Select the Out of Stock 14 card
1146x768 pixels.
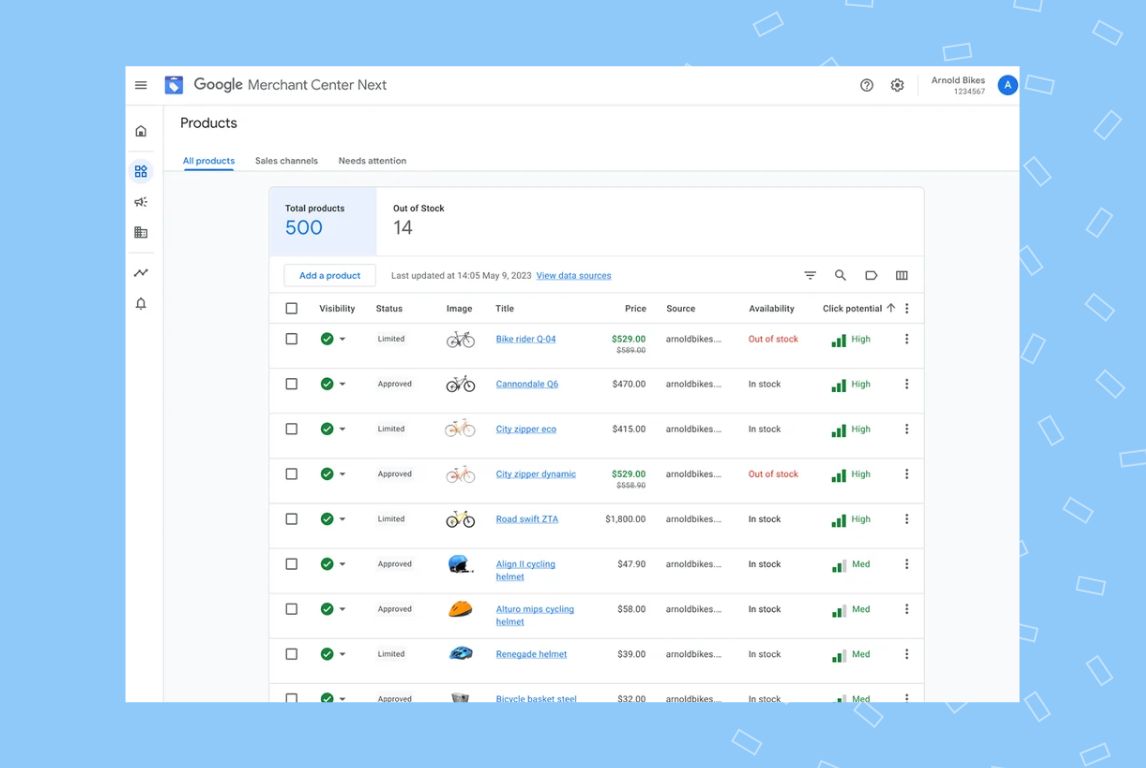click(x=419, y=221)
